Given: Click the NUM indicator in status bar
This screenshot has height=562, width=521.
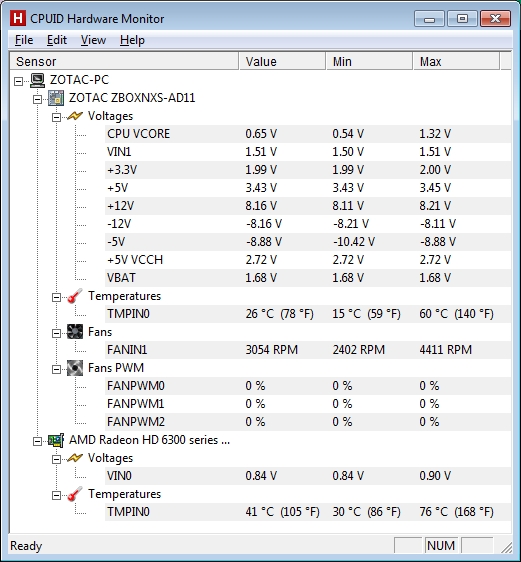Looking at the screenshot, I should [441, 546].
